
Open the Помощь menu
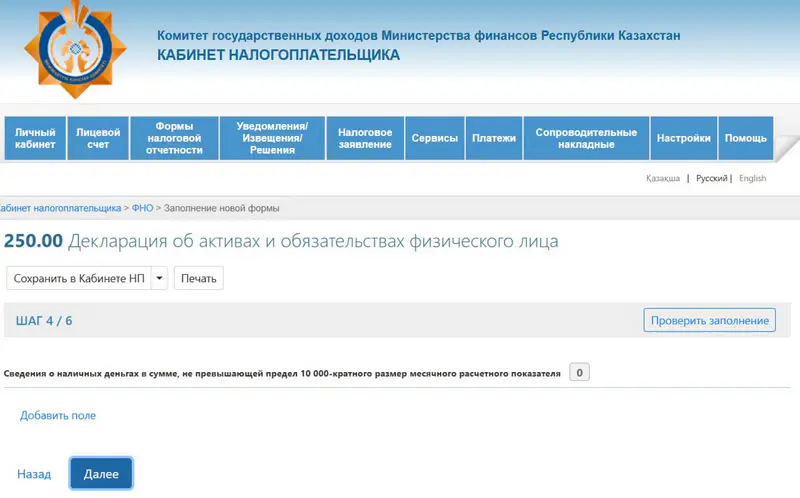pos(745,139)
